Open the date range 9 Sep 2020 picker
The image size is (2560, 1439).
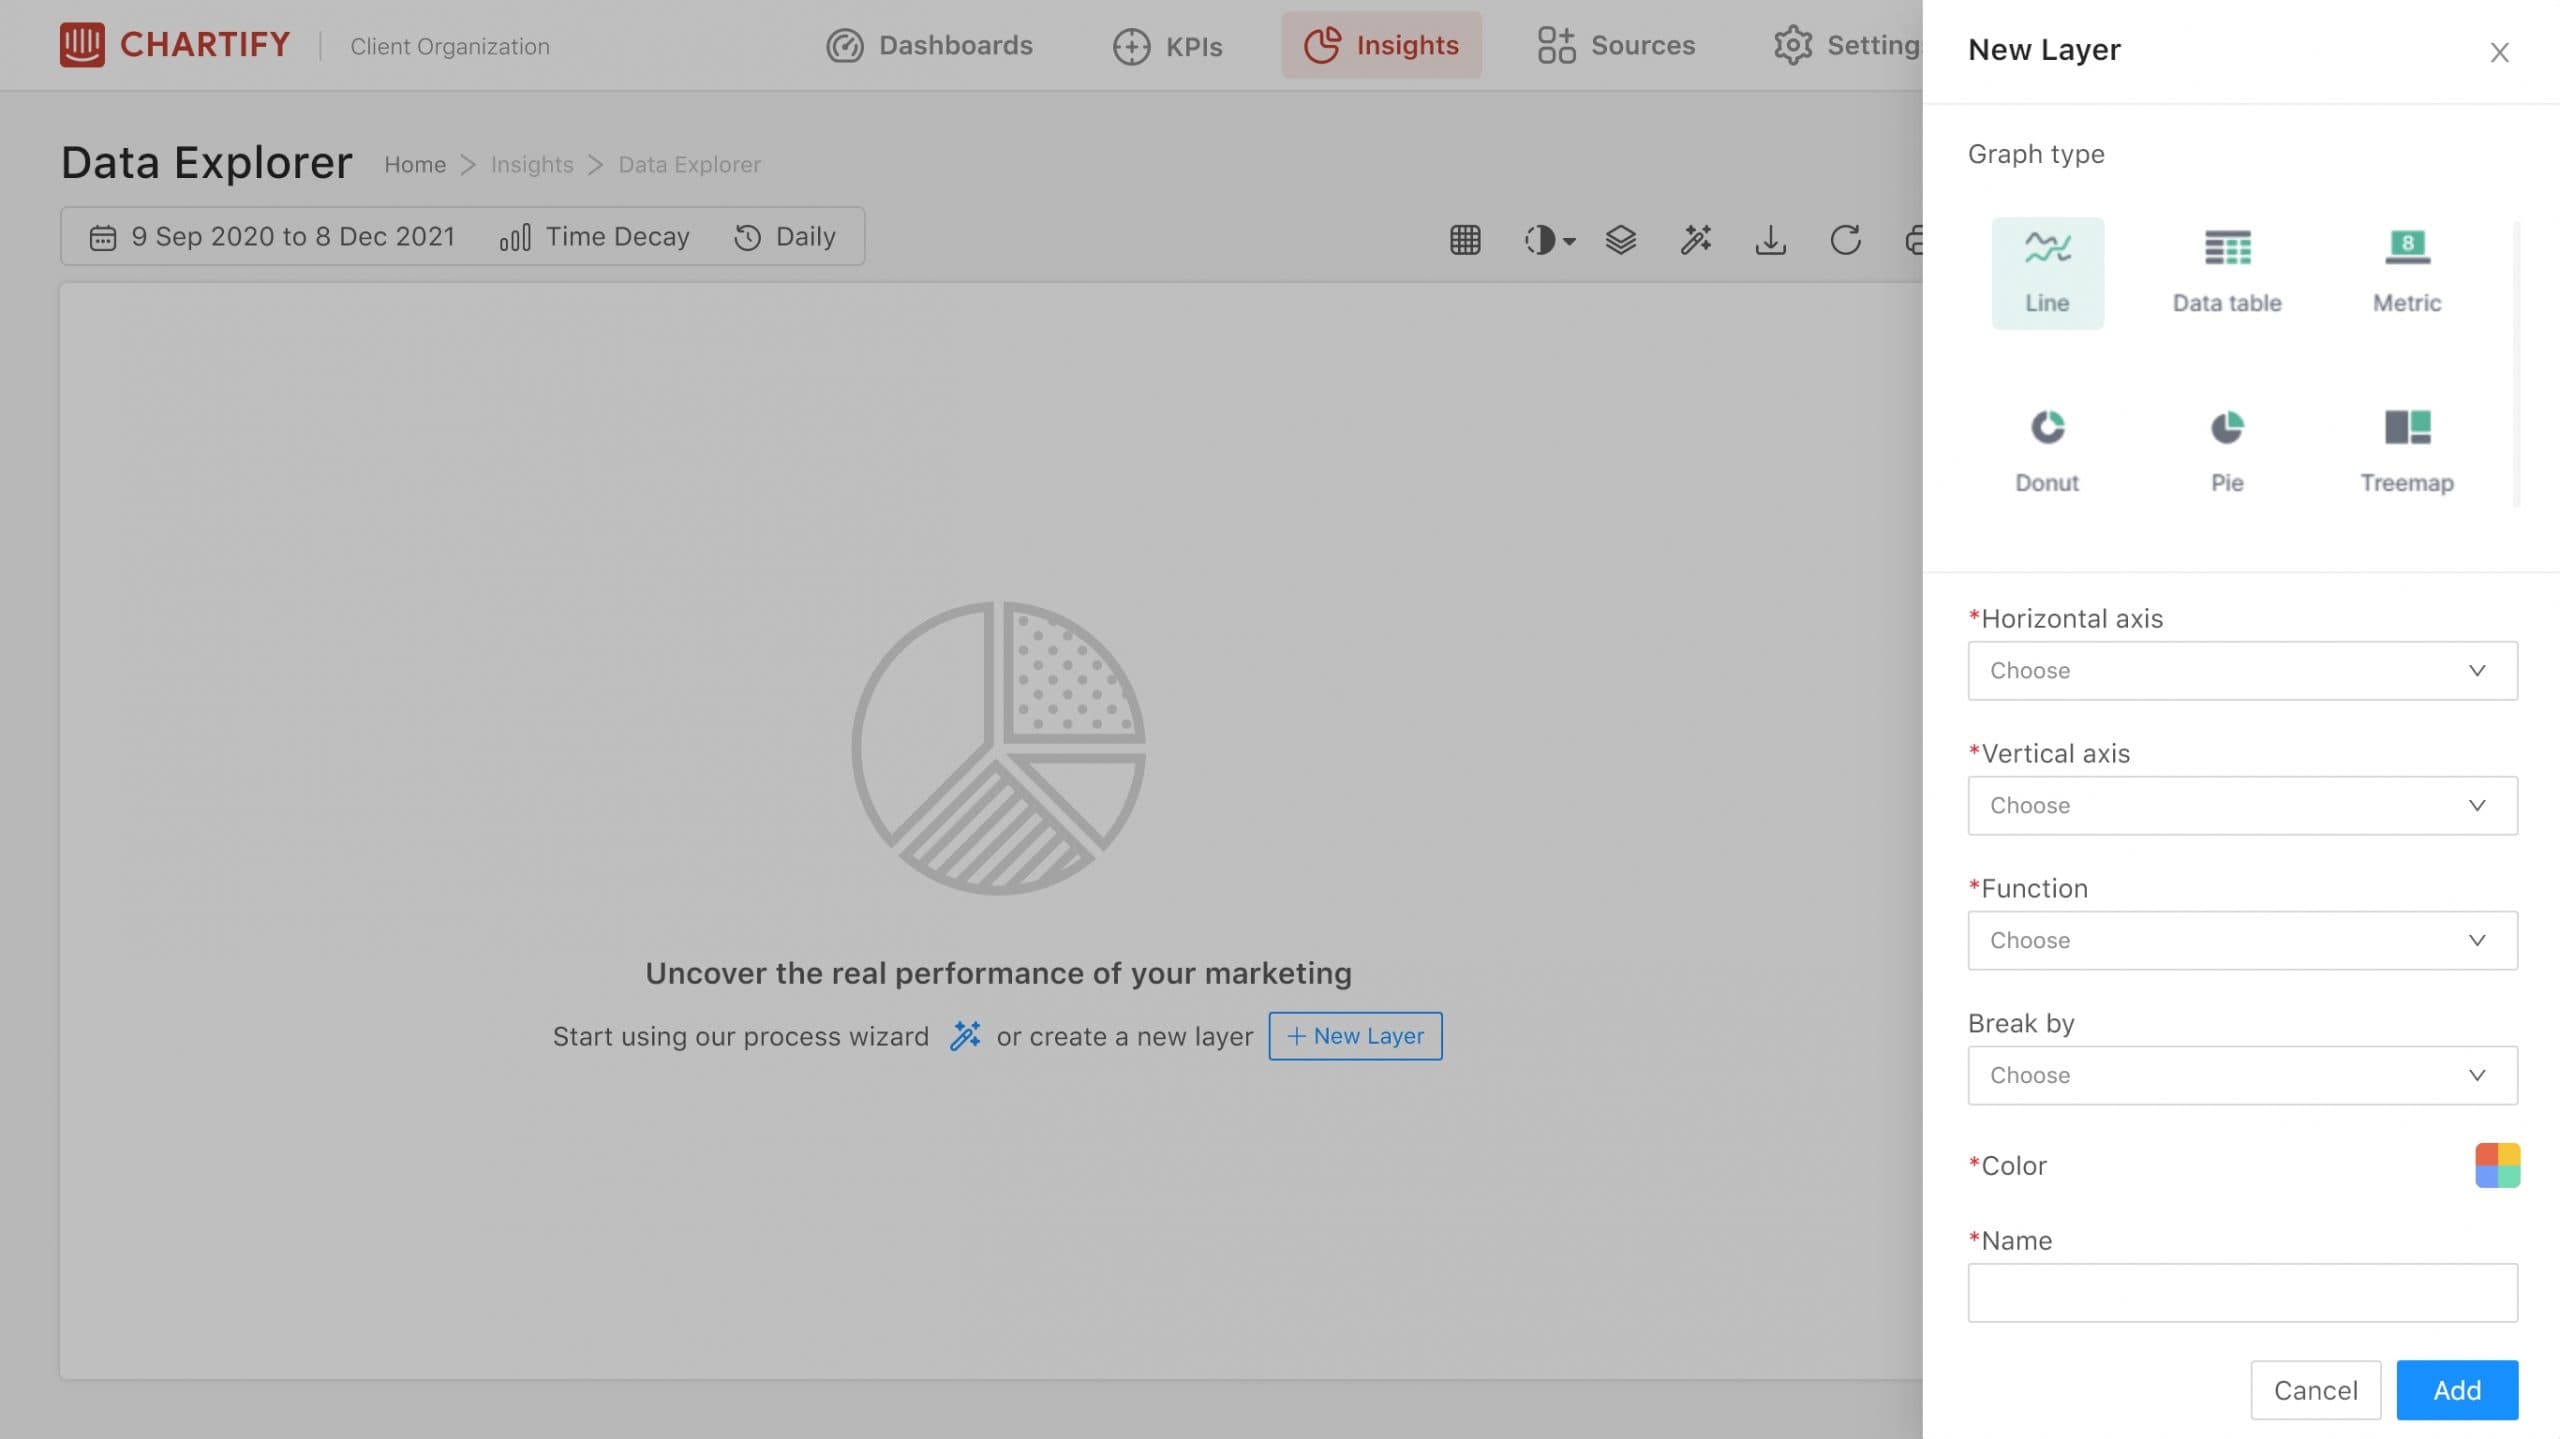[x=272, y=237]
